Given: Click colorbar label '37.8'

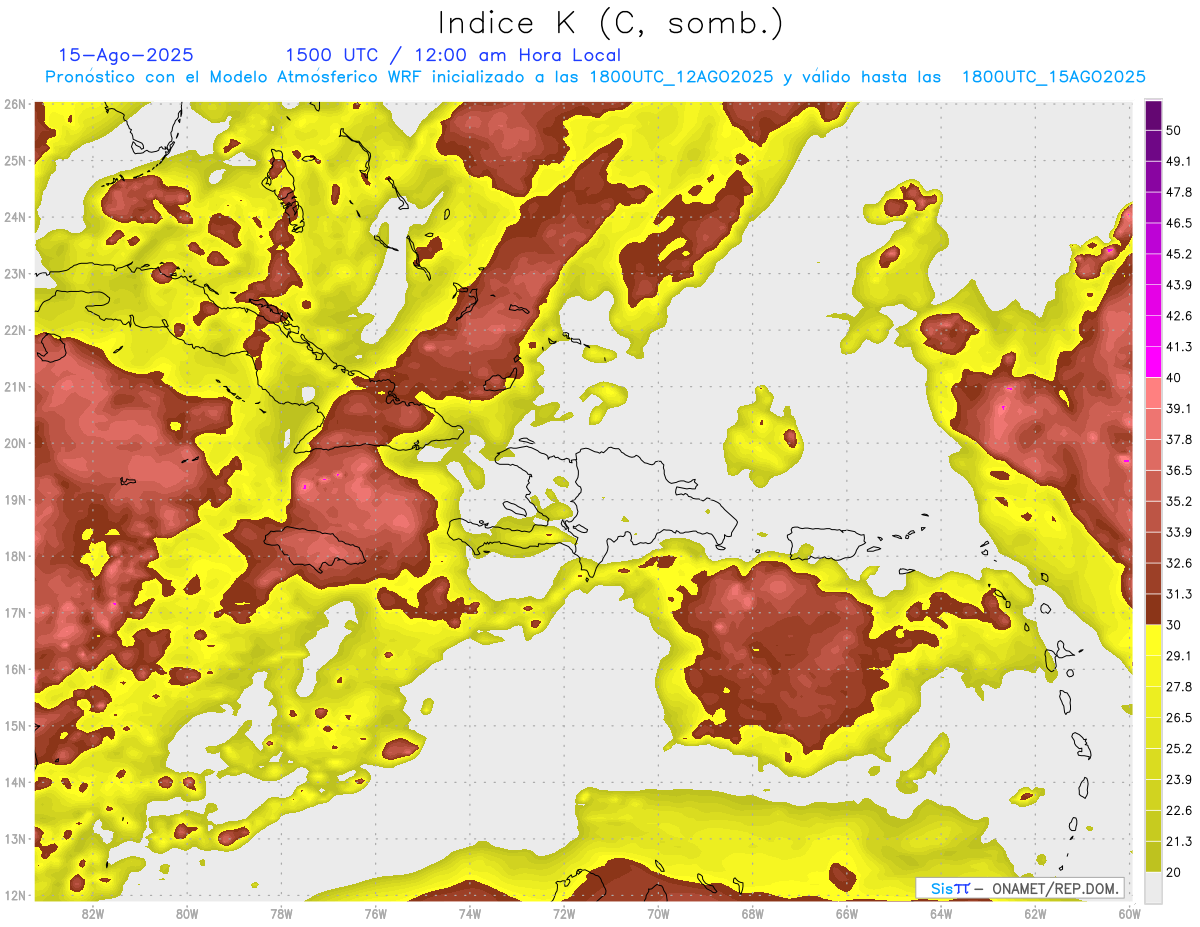Looking at the screenshot, I should tap(1178, 439).
